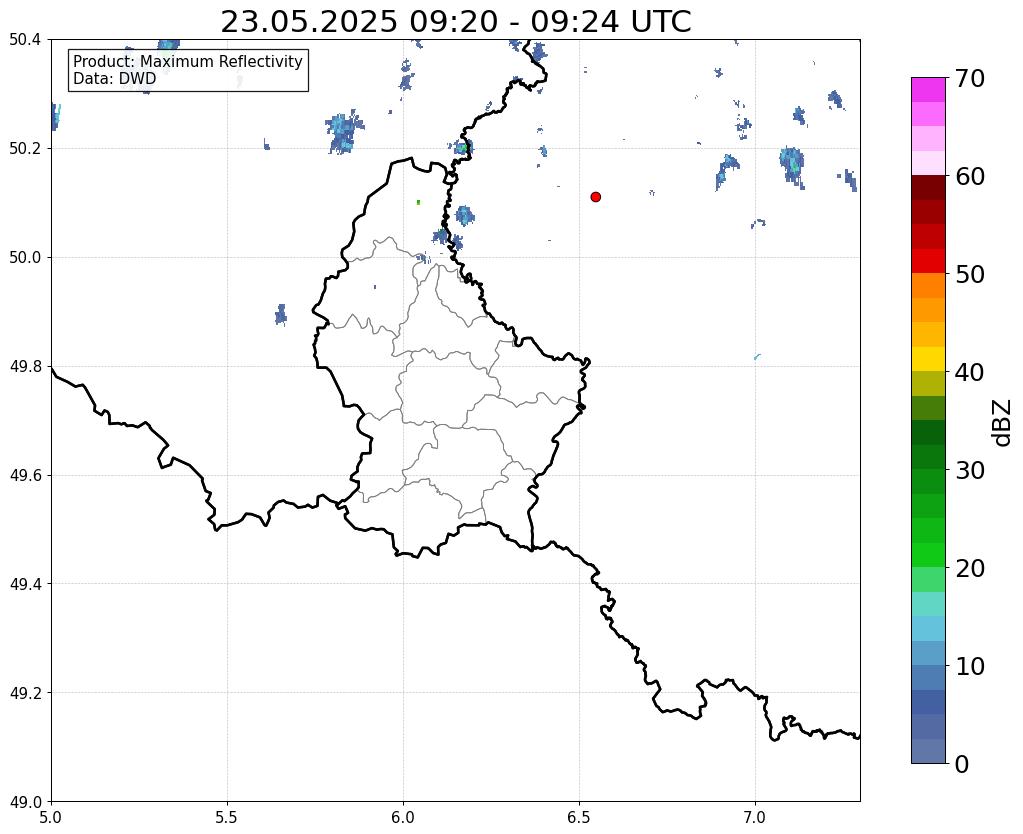Click the latitude tick label 50.4
This screenshot has width=1023, height=834.
pyautogui.click(x=25, y=40)
